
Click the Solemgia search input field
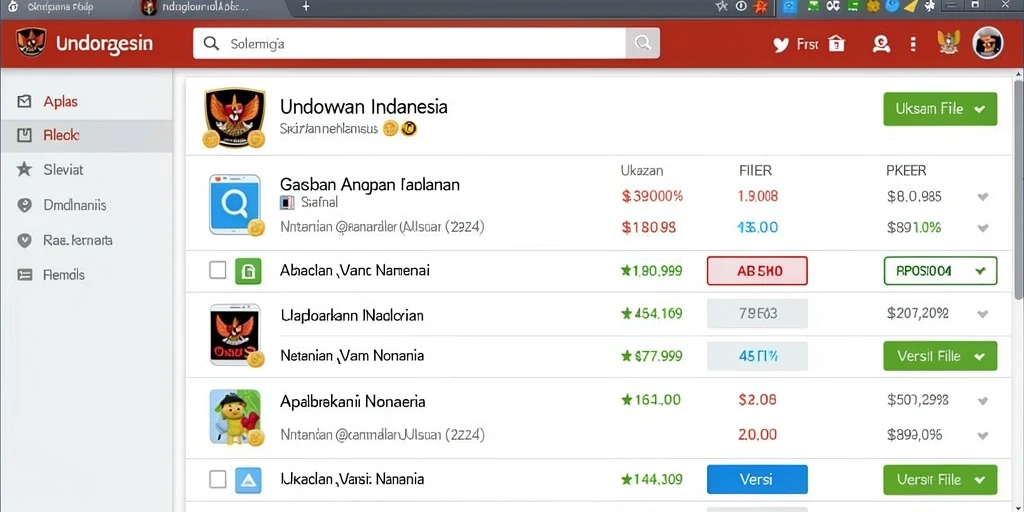pos(409,44)
